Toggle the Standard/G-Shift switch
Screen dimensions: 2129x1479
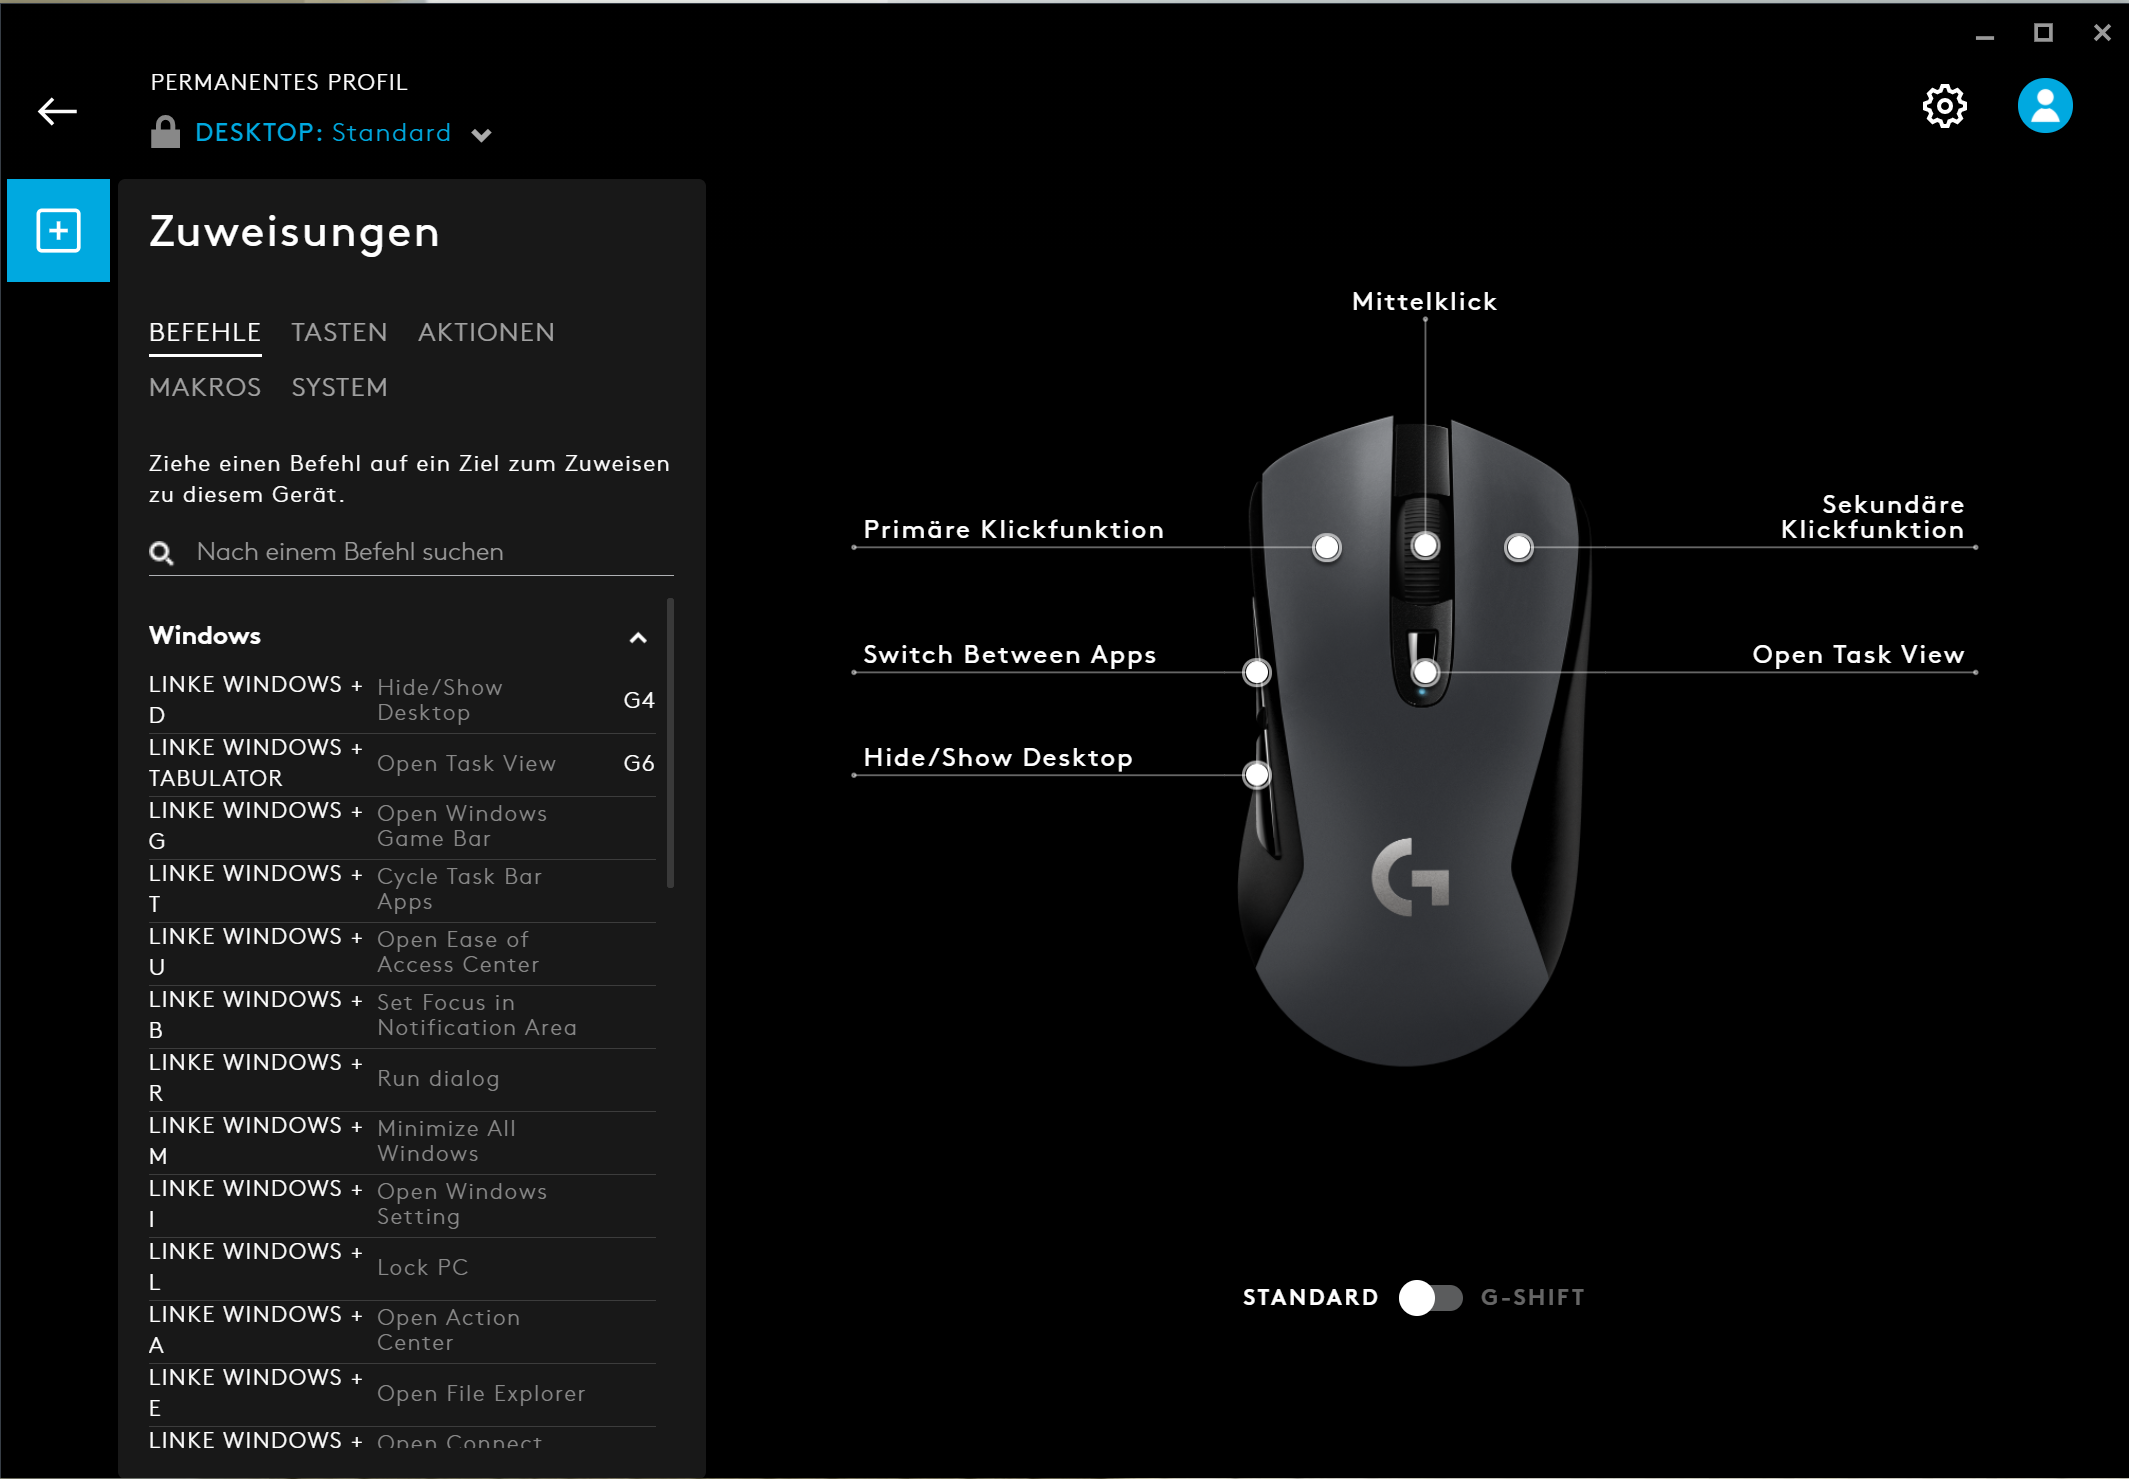(1430, 1298)
